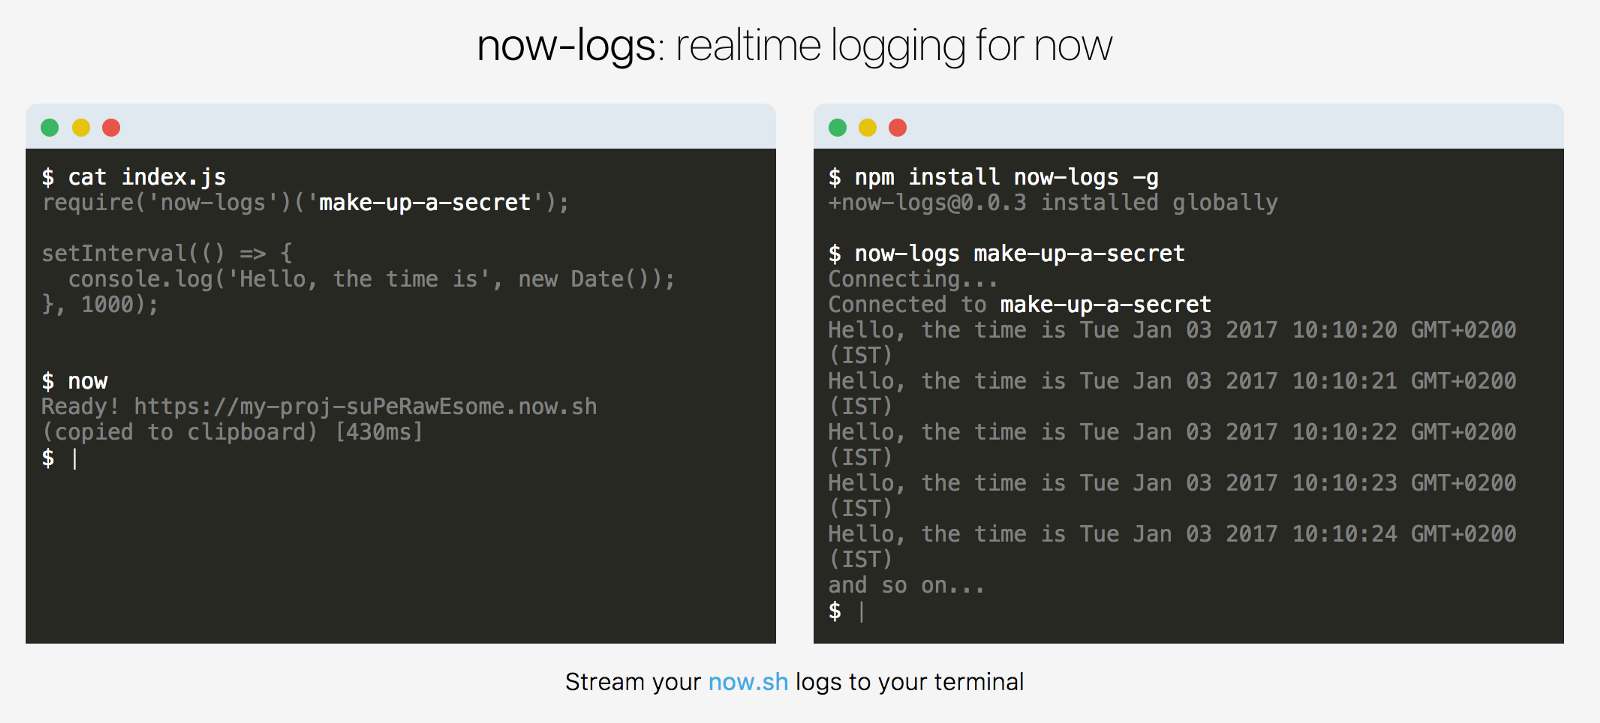The width and height of the screenshot is (1600, 723).
Task: Click the red dot on the right terminal window
Action: pyautogui.click(x=898, y=127)
